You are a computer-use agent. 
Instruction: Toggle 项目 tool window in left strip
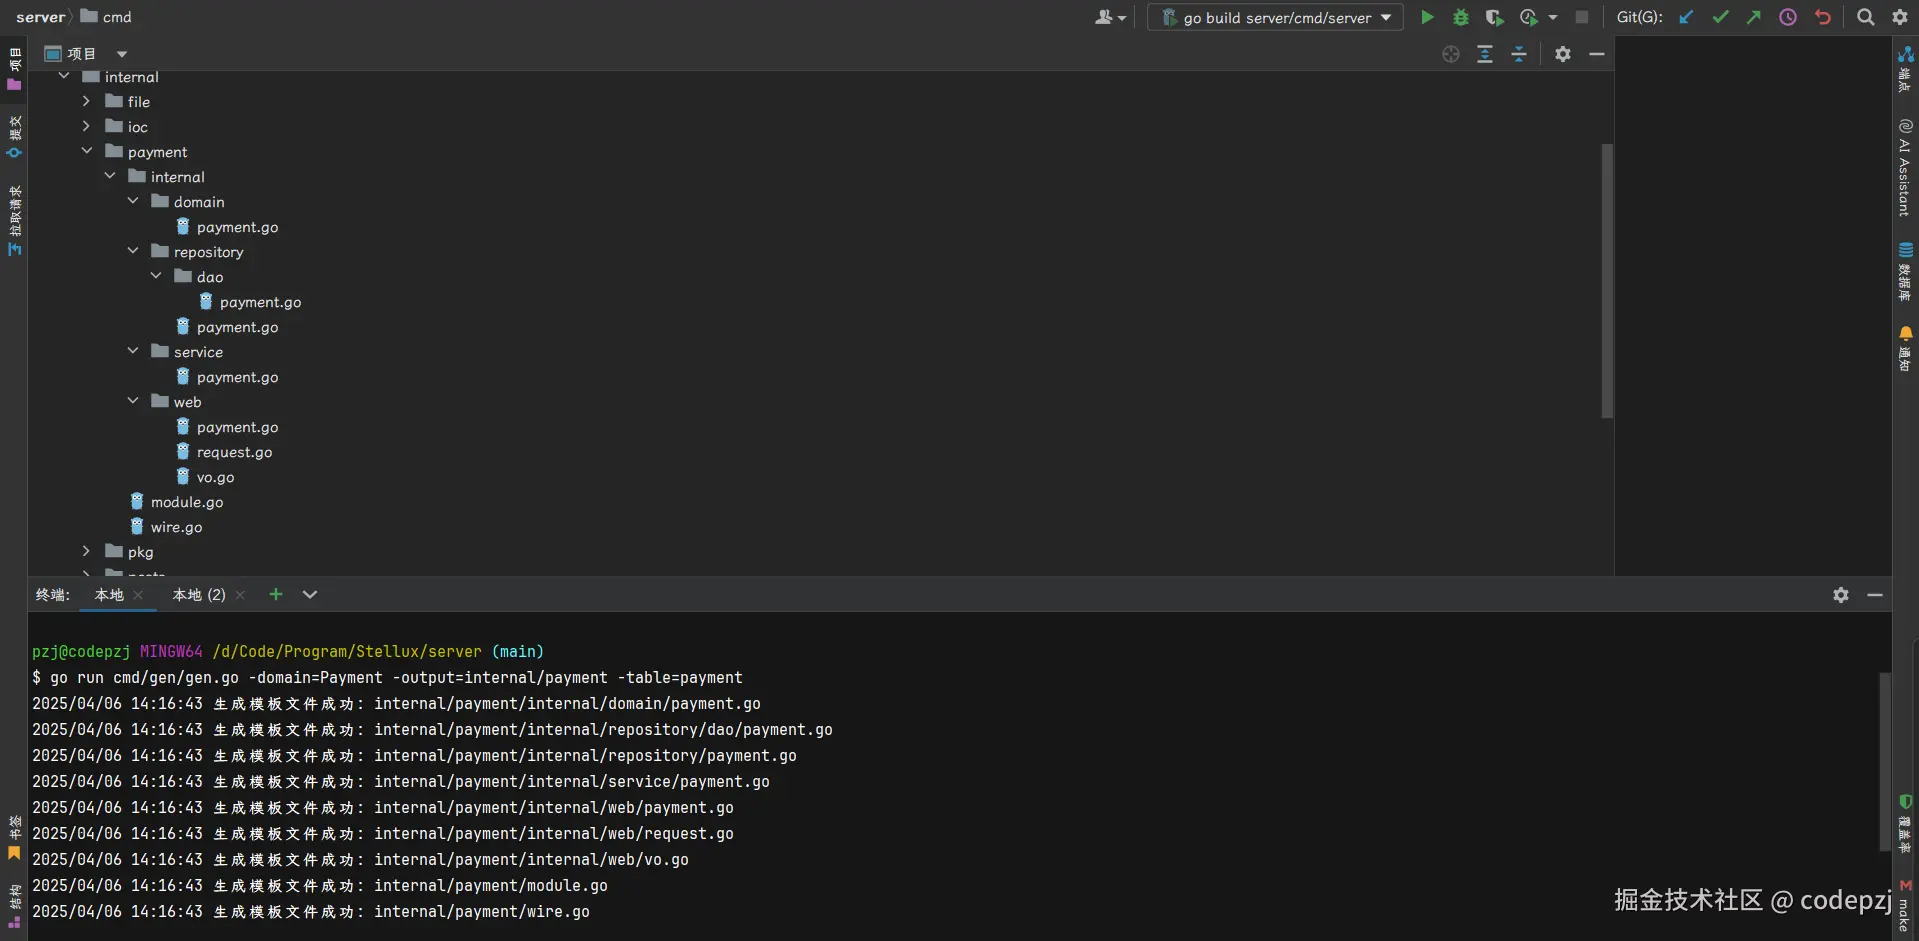[x=14, y=68]
